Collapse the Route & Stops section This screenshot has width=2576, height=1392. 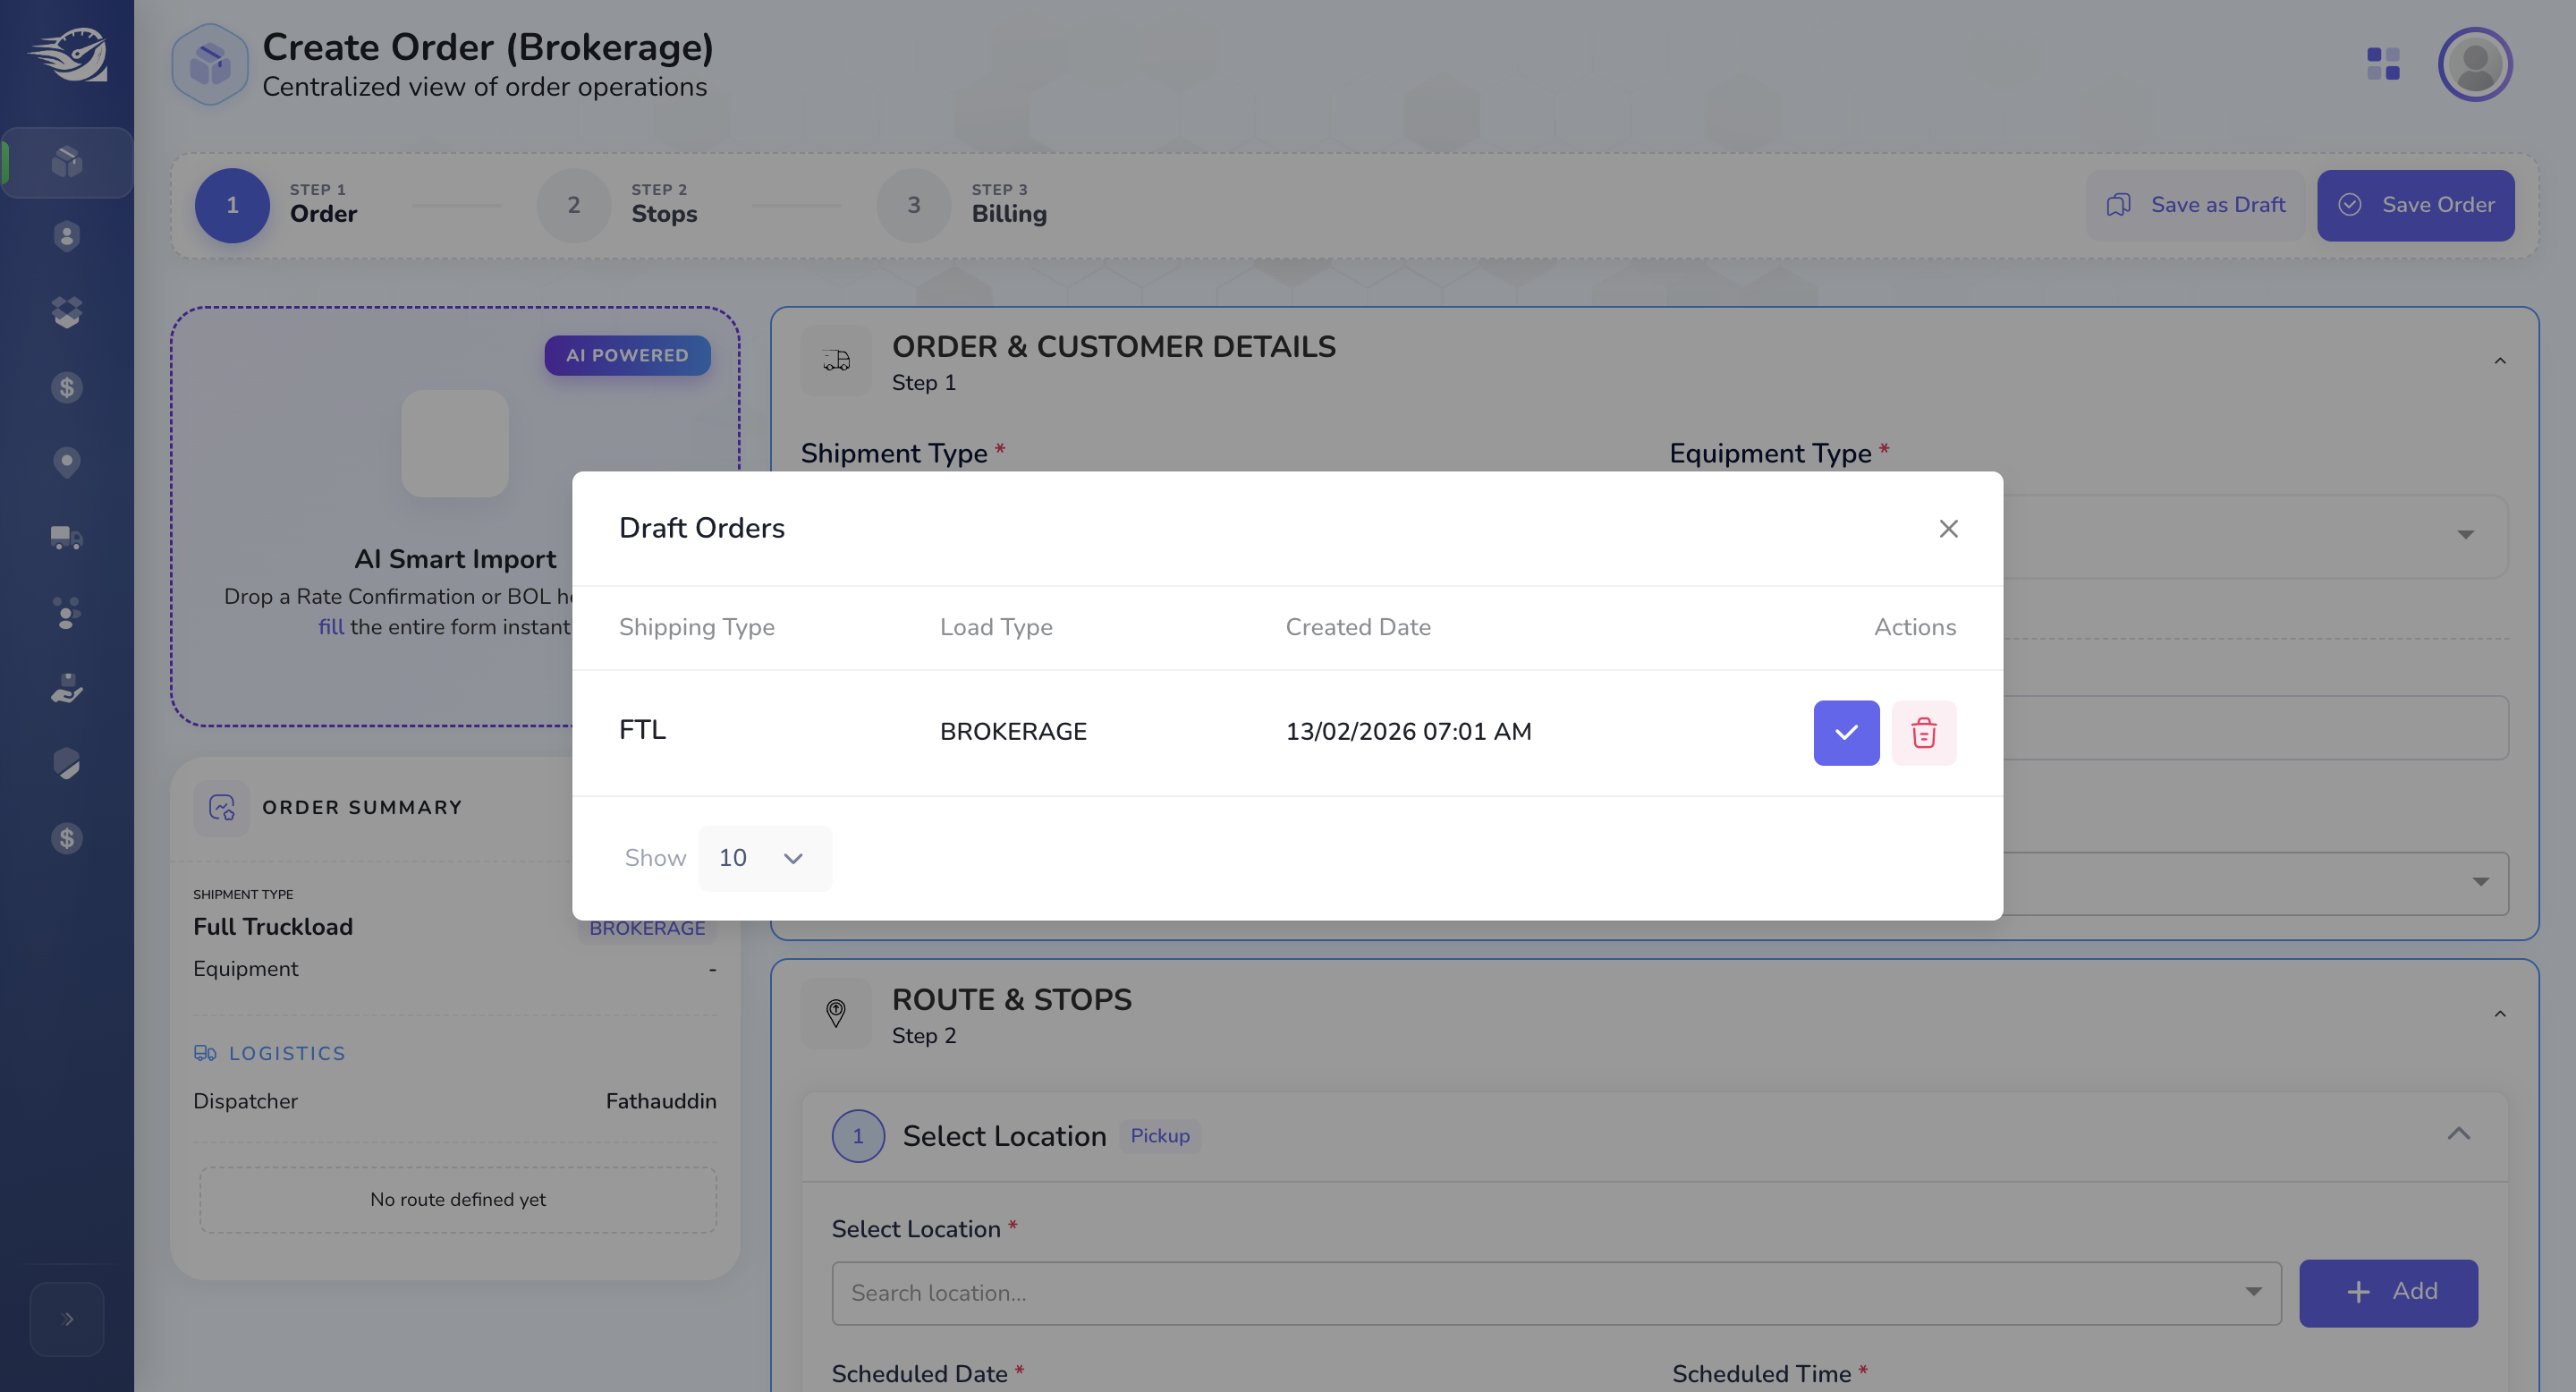(2499, 1014)
